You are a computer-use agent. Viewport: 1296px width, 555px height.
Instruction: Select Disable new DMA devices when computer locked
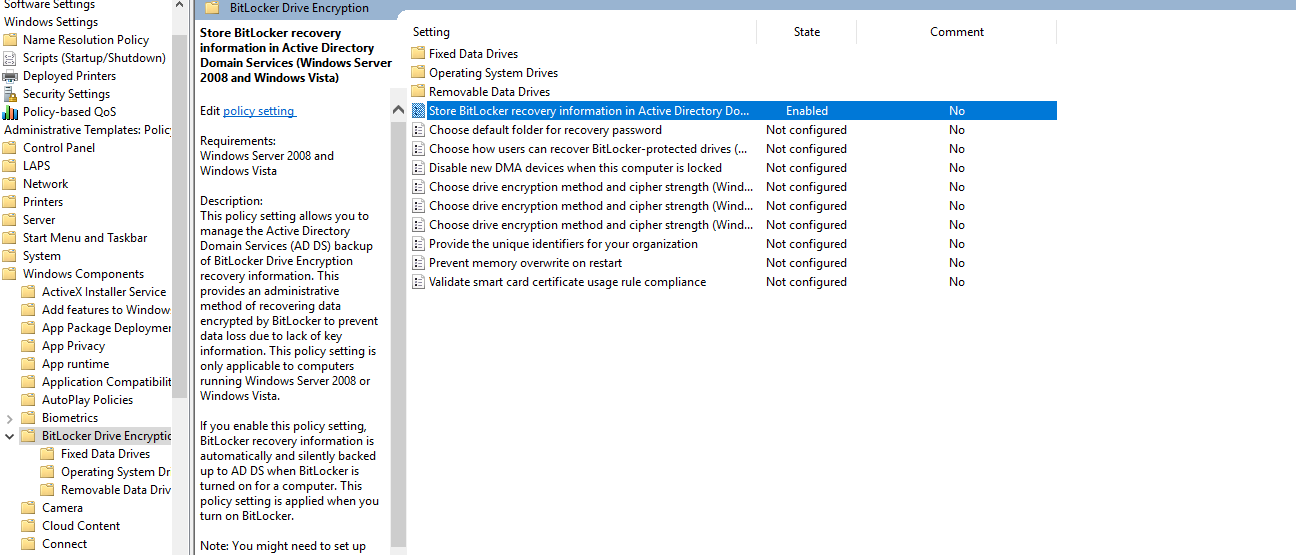[x=575, y=168]
